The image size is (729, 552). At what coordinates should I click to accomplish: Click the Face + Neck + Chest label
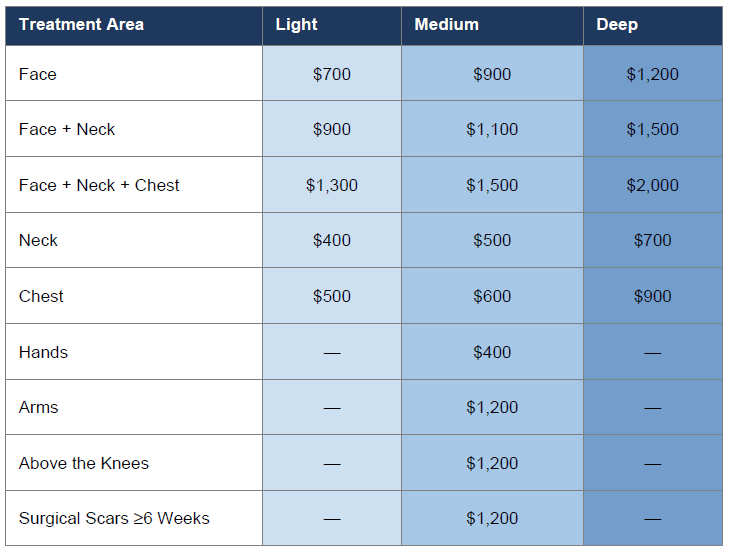pyautogui.click(x=99, y=185)
